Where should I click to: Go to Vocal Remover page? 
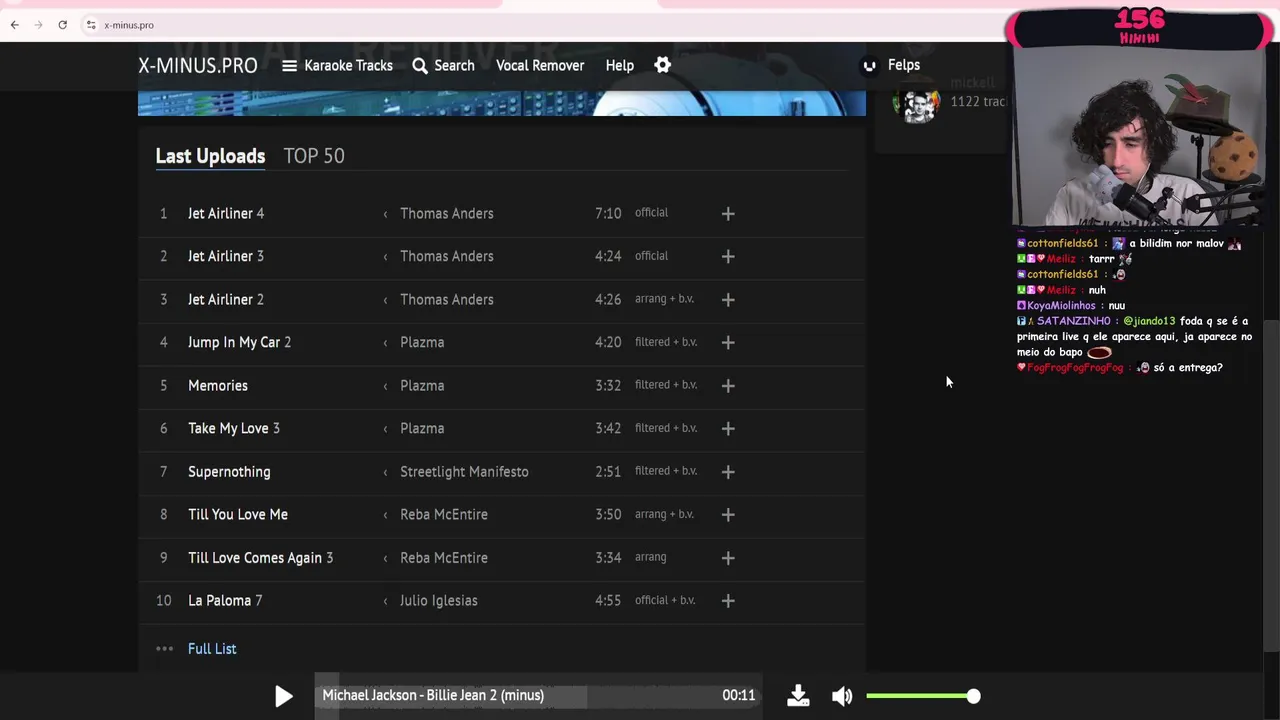[540, 65]
